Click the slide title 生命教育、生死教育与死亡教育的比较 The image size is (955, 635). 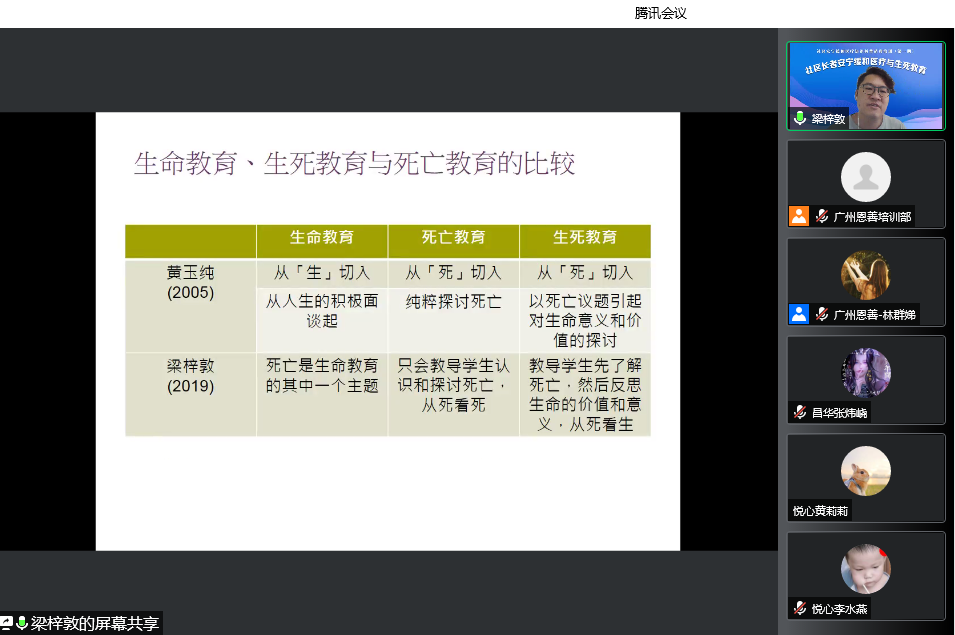pyautogui.click(x=354, y=164)
